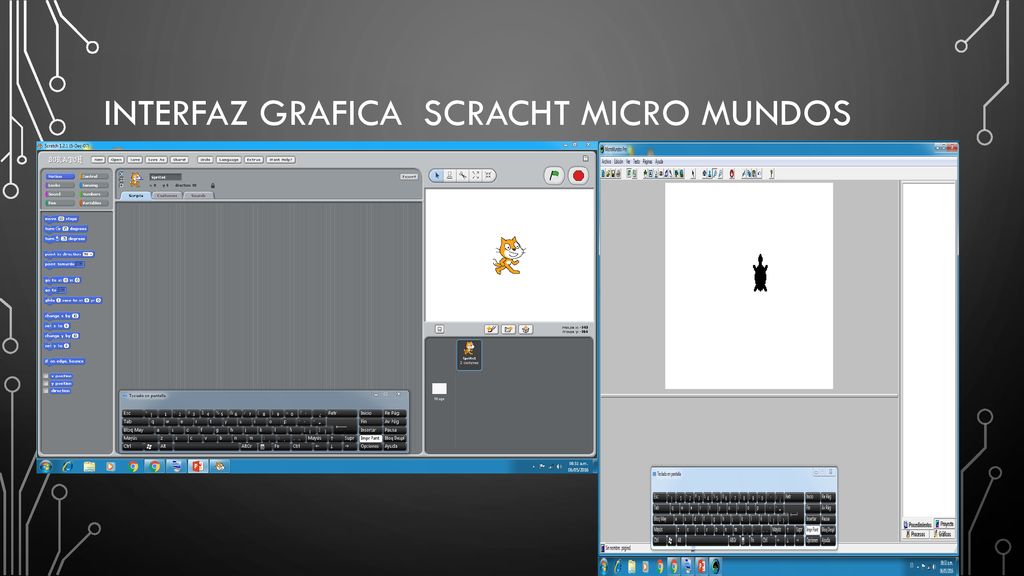
Task: Click the stop-all red icon in MicroMundos toolbar
Action: [731, 174]
